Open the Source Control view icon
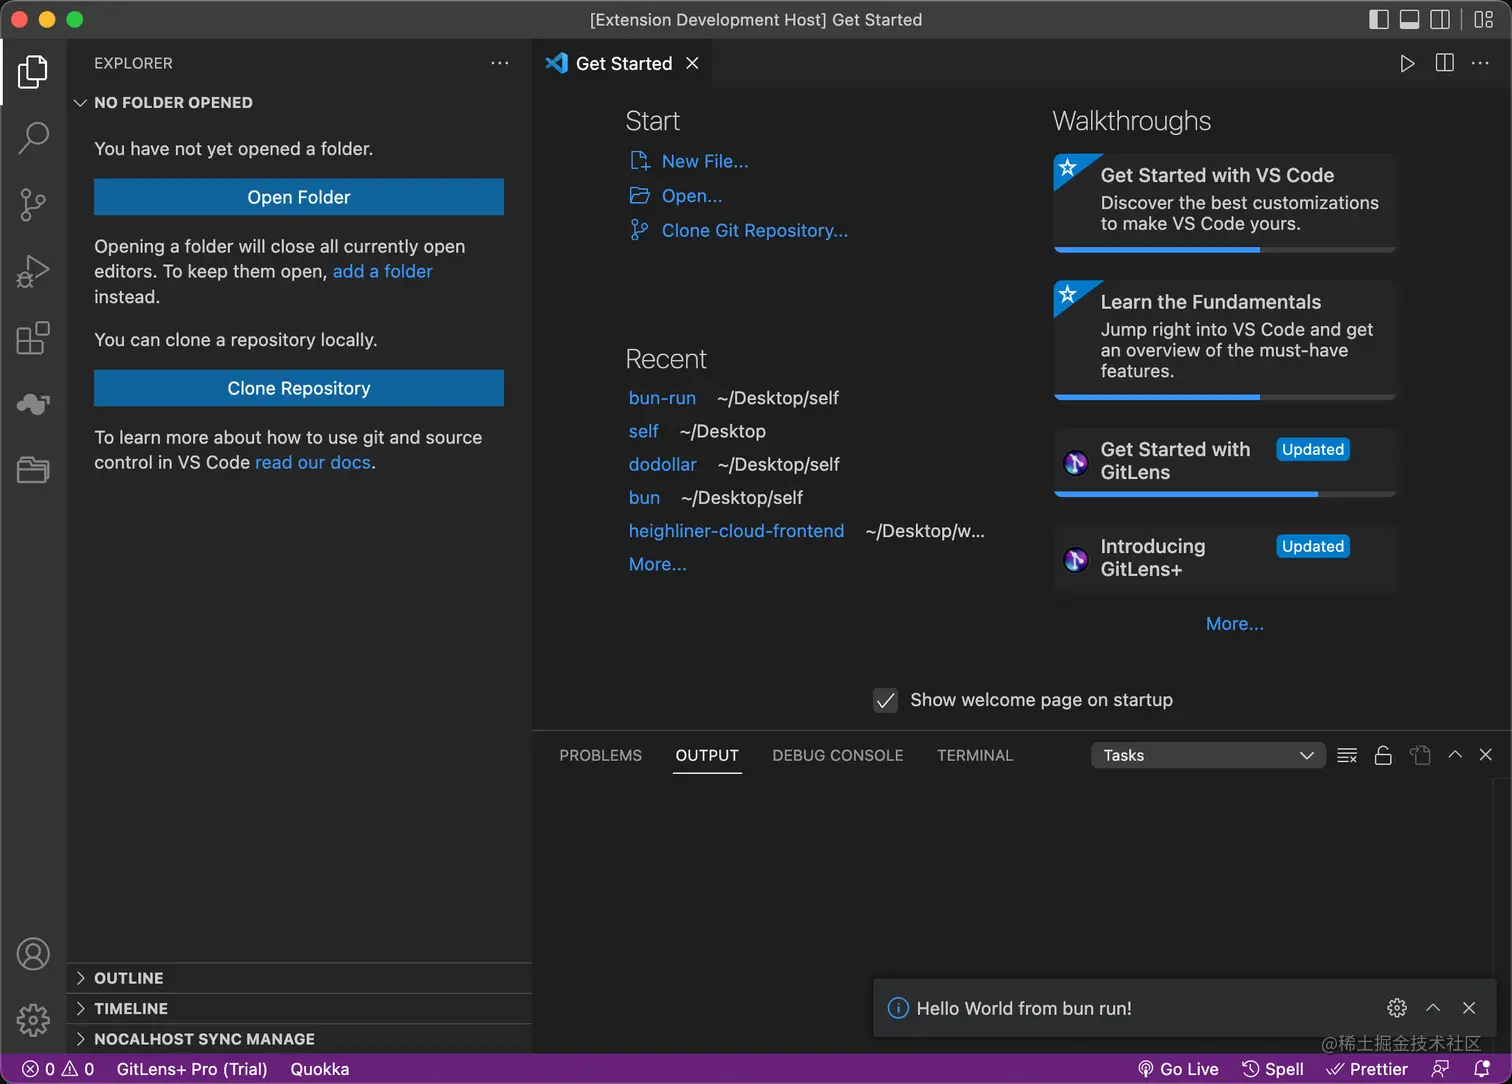 (x=33, y=205)
